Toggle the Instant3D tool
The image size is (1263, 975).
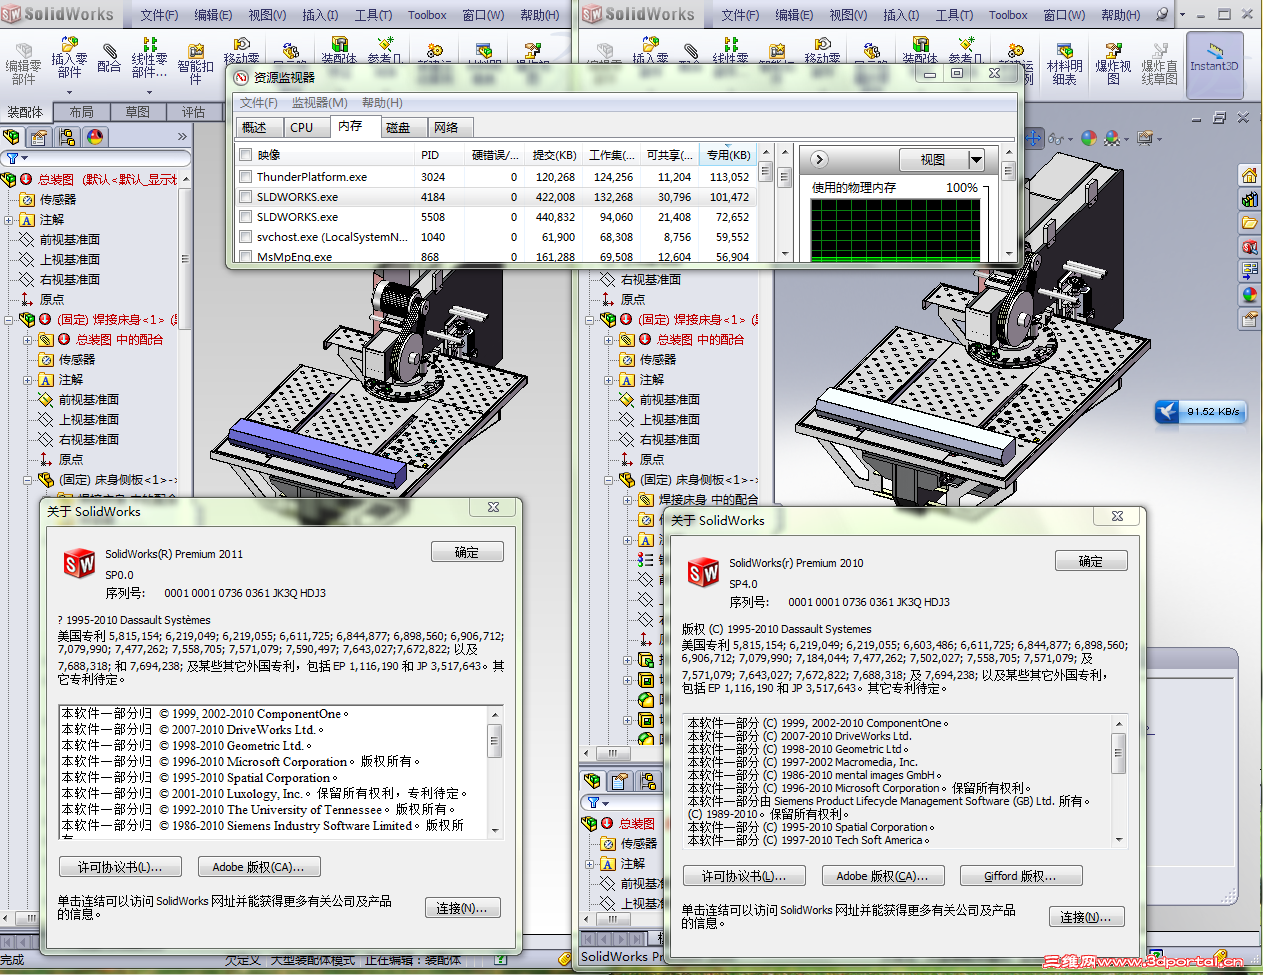(1214, 64)
